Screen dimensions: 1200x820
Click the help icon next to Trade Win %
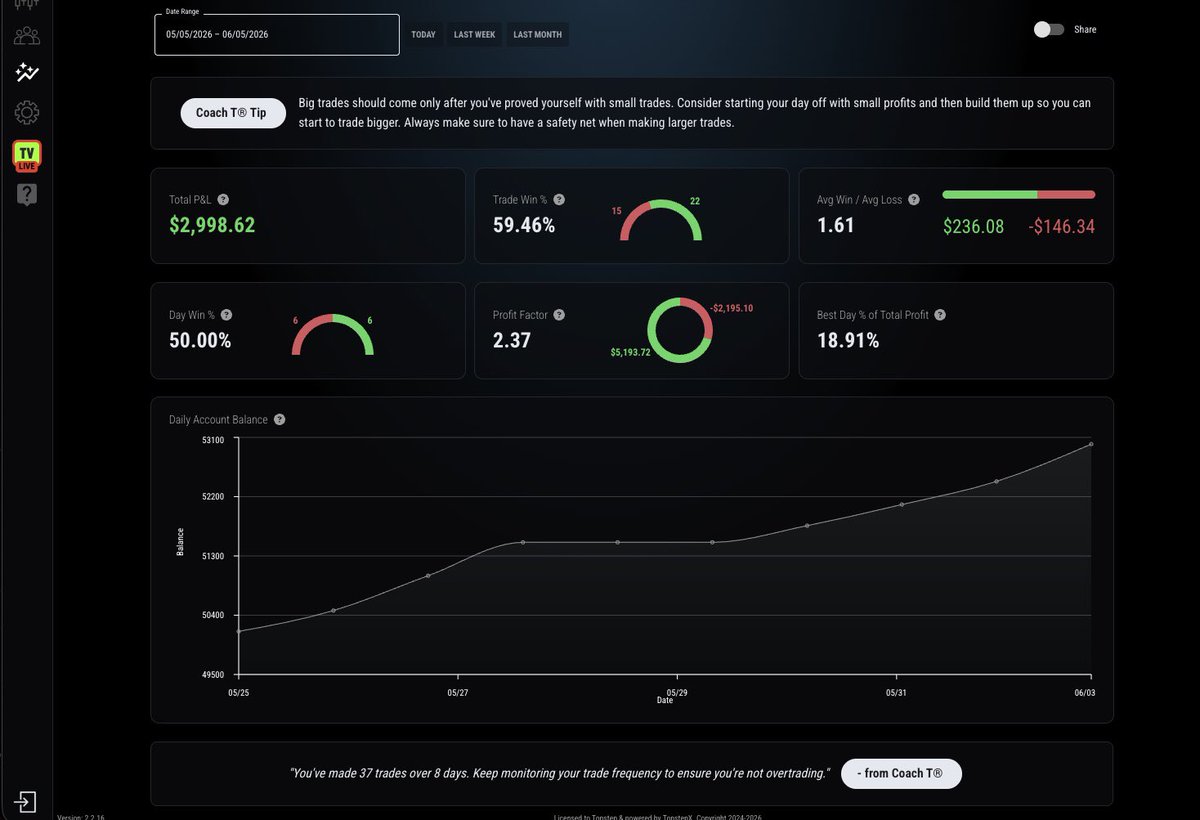coord(559,200)
